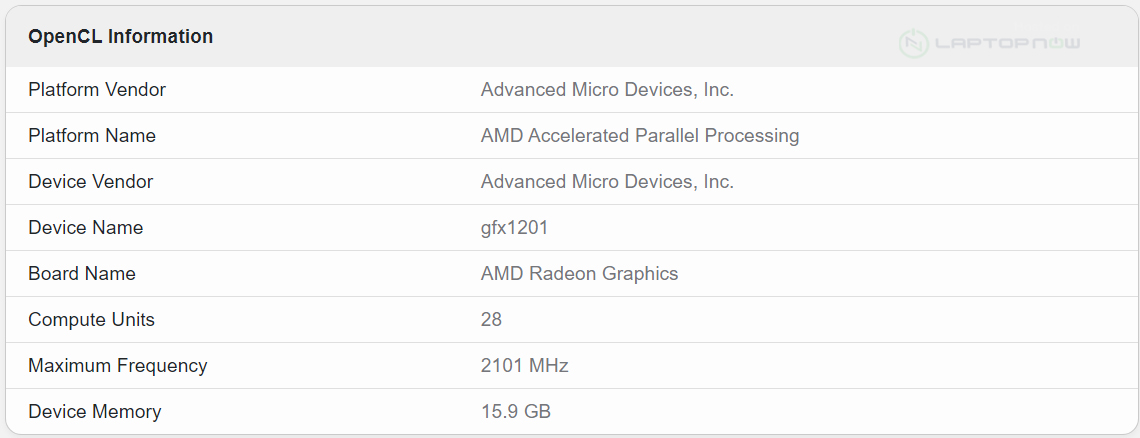Select the compute units value 28
This screenshot has height=438, width=1140.
pos(491,320)
